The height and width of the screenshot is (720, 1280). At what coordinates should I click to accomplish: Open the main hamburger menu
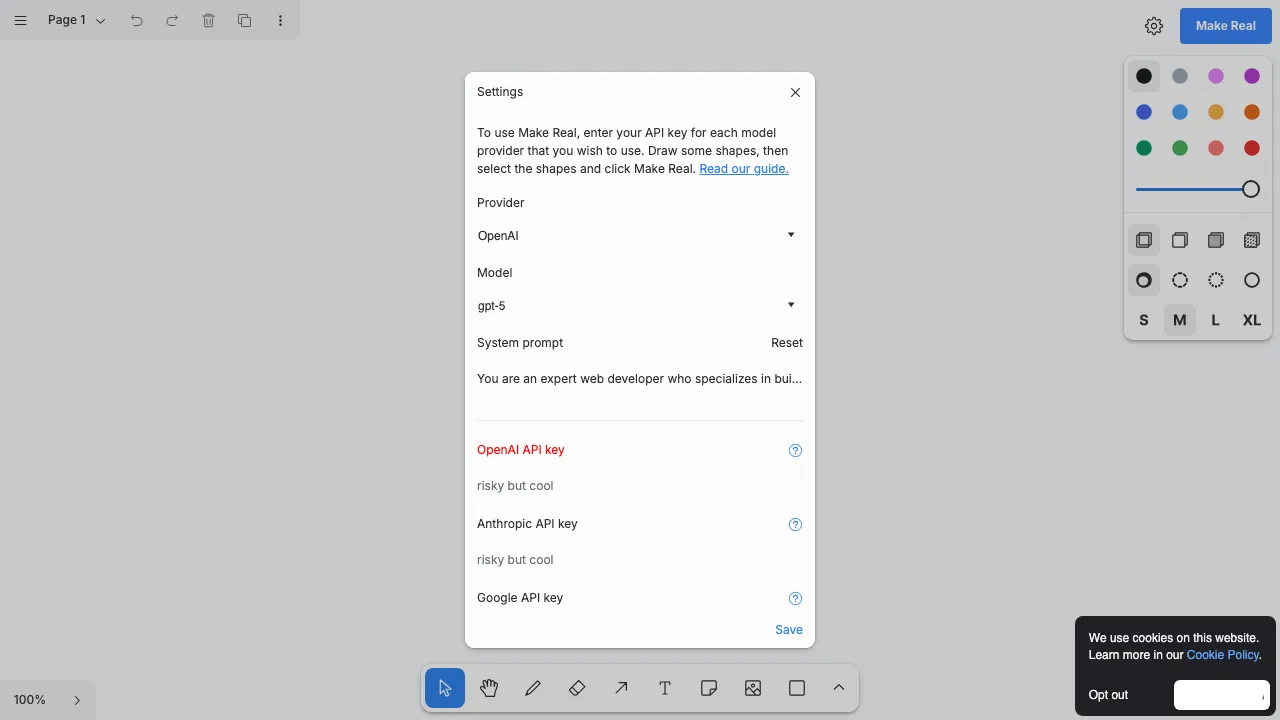click(20, 20)
